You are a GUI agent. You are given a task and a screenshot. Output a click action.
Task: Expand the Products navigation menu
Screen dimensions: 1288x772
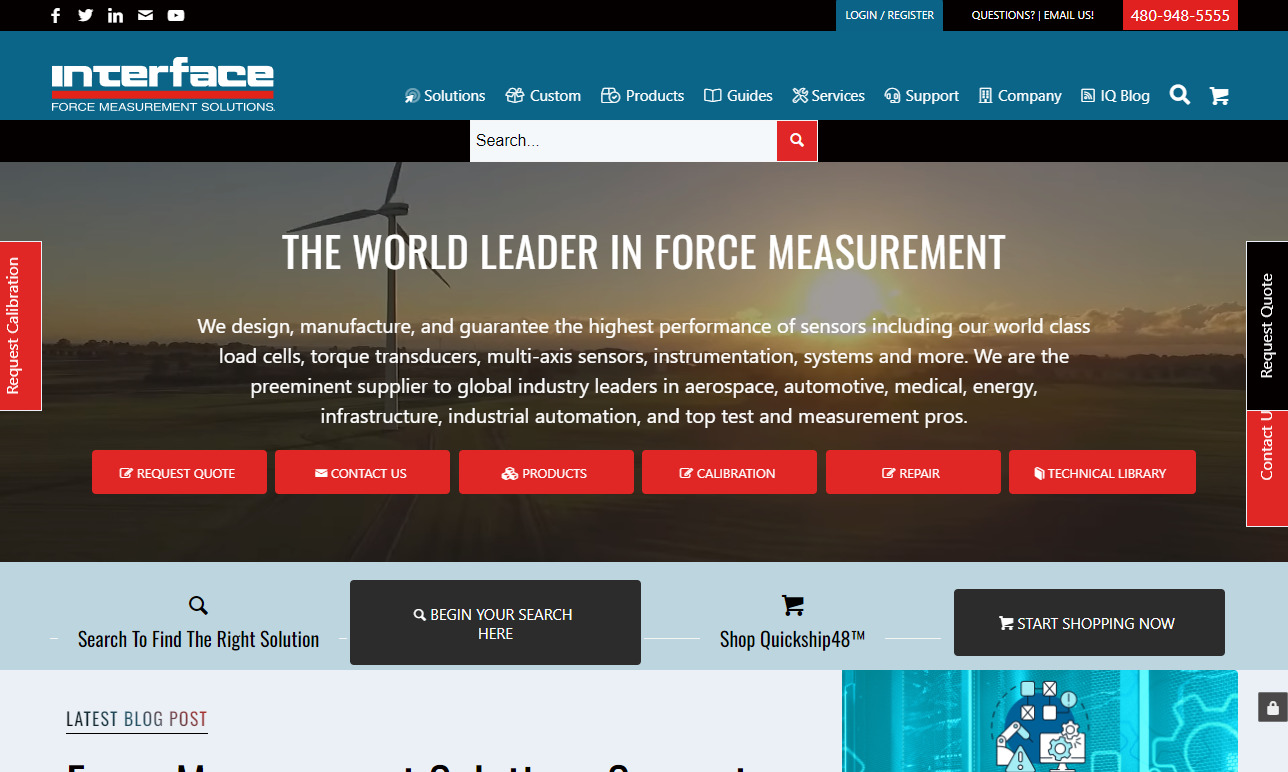(643, 96)
